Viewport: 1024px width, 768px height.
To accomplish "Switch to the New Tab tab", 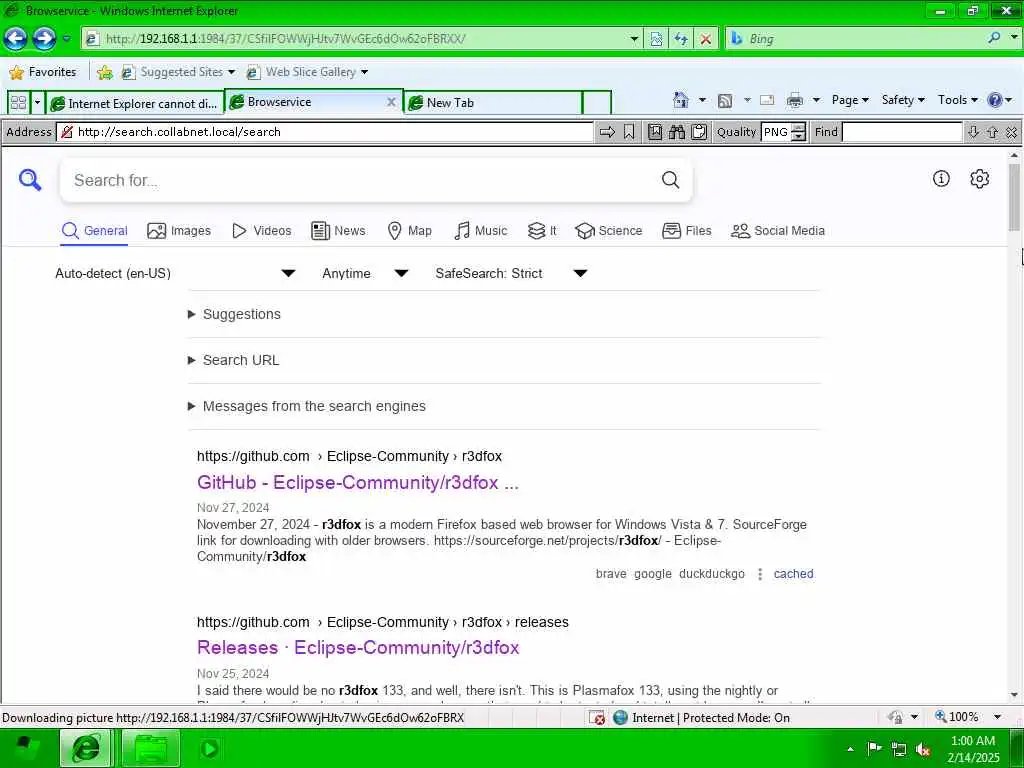I will point(493,103).
